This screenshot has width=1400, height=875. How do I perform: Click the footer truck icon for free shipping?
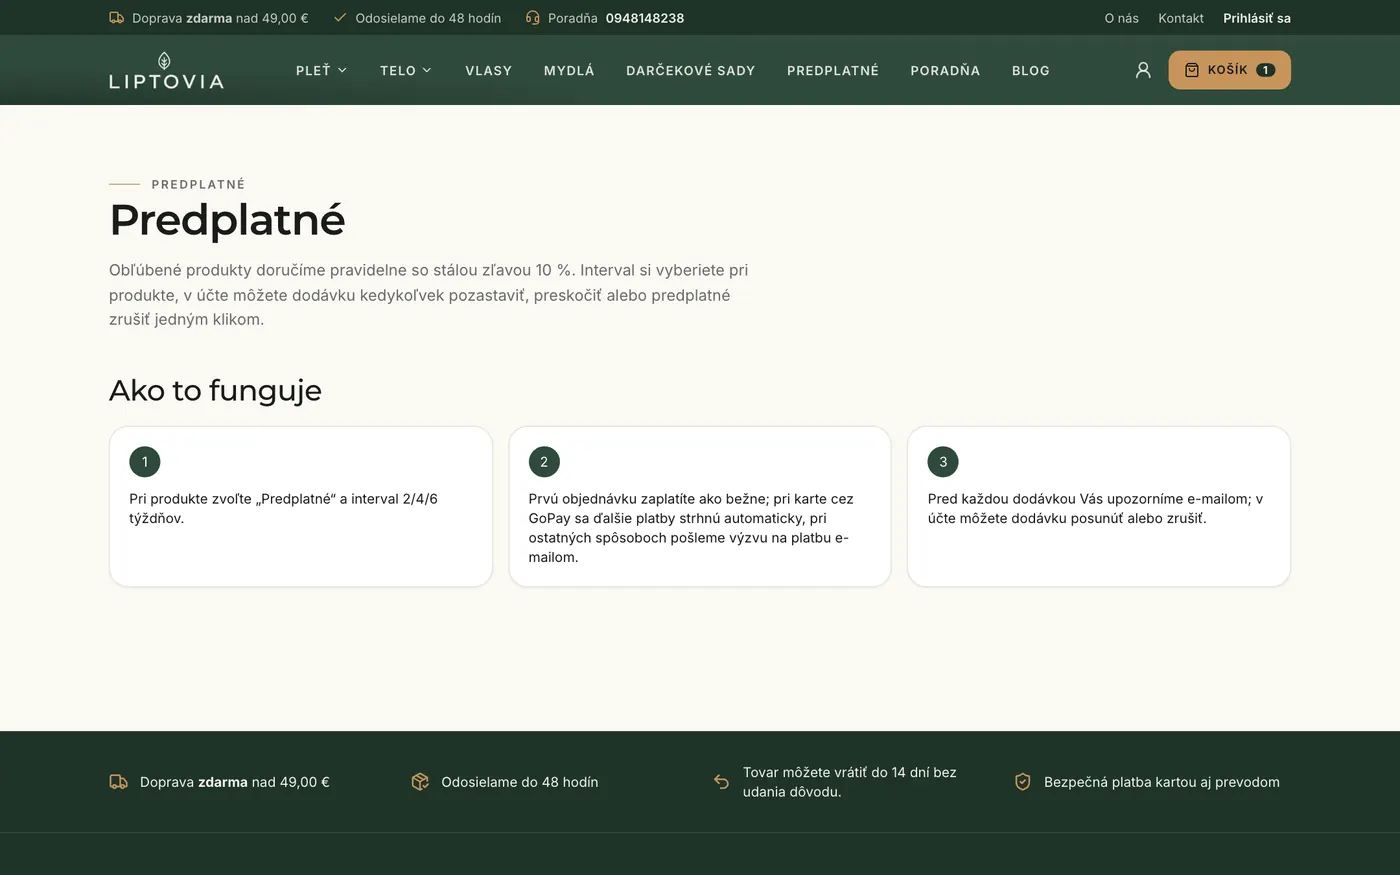[118, 782]
